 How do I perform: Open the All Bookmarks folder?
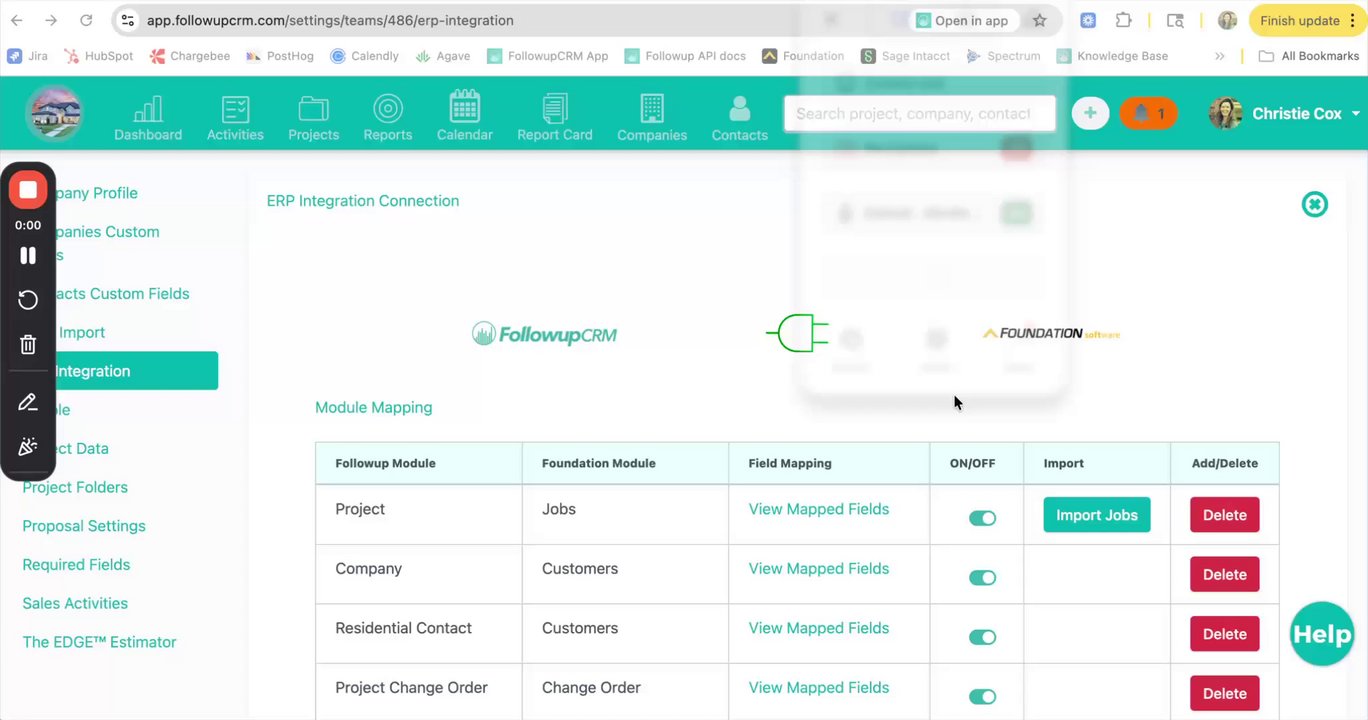click(x=1308, y=56)
